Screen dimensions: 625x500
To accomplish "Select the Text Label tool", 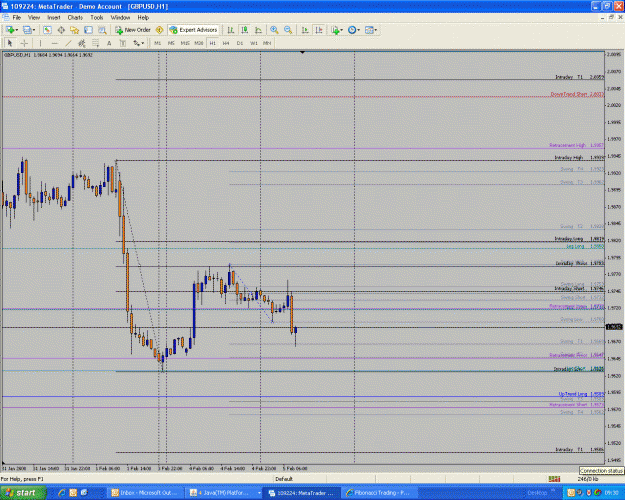I will click(123, 43).
